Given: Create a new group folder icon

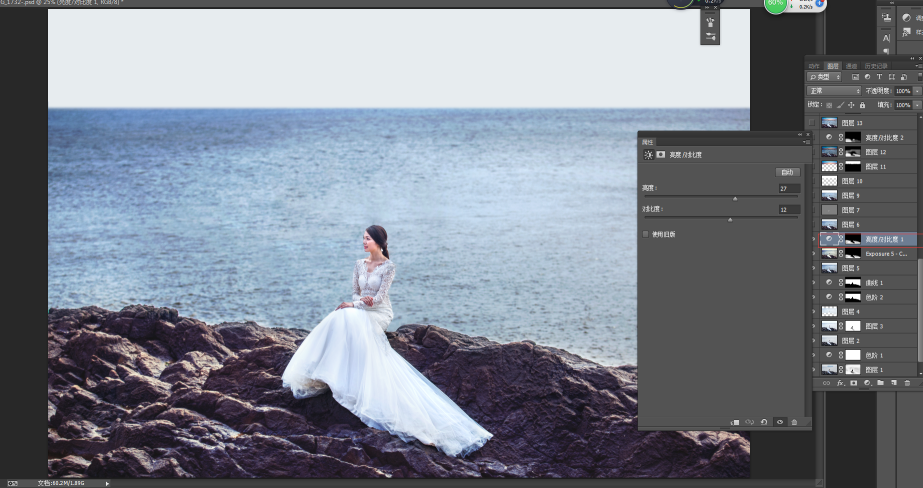Looking at the screenshot, I should click(x=881, y=383).
